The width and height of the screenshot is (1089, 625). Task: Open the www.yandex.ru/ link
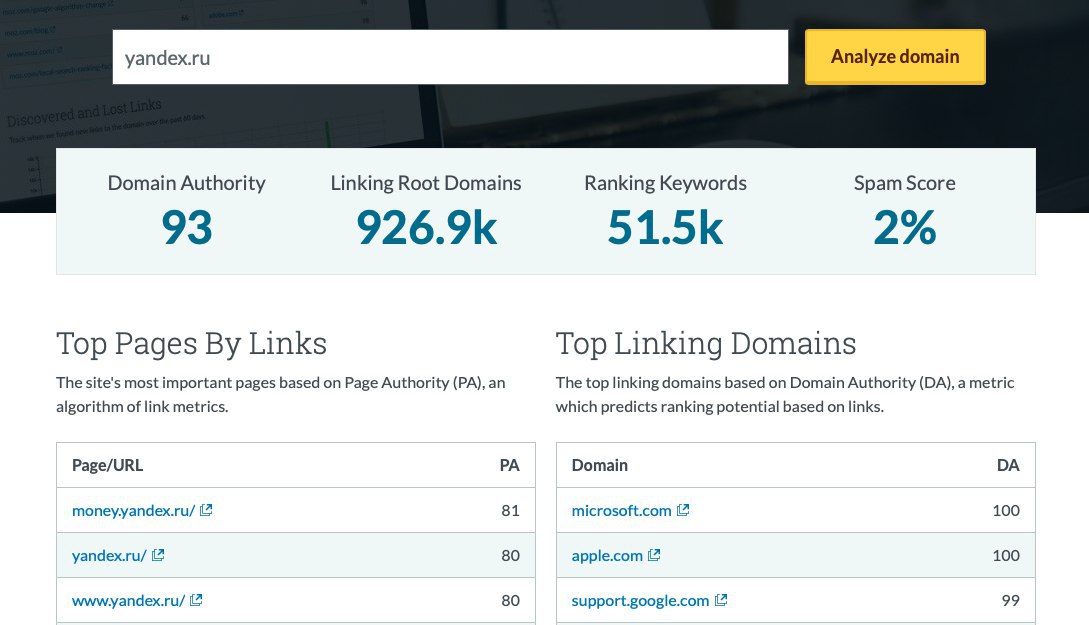click(x=128, y=601)
